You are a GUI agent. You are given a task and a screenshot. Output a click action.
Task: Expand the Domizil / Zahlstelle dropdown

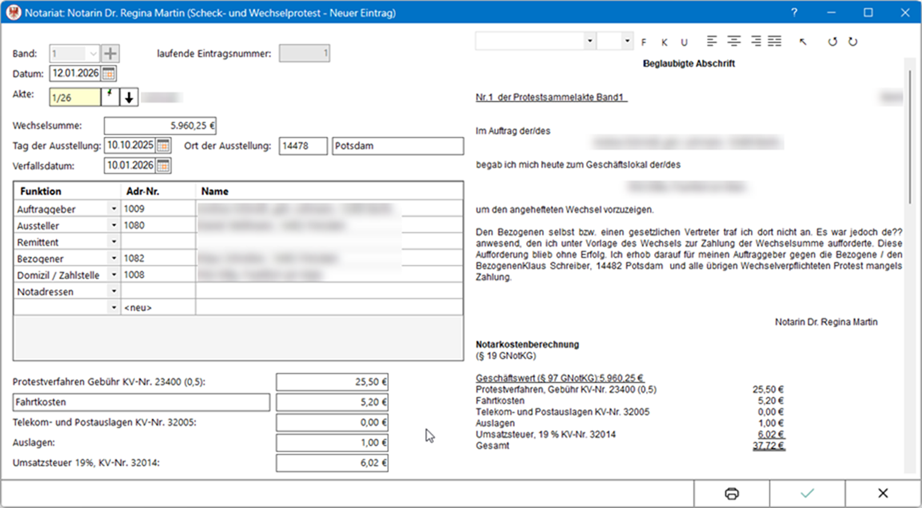coord(113,275)
